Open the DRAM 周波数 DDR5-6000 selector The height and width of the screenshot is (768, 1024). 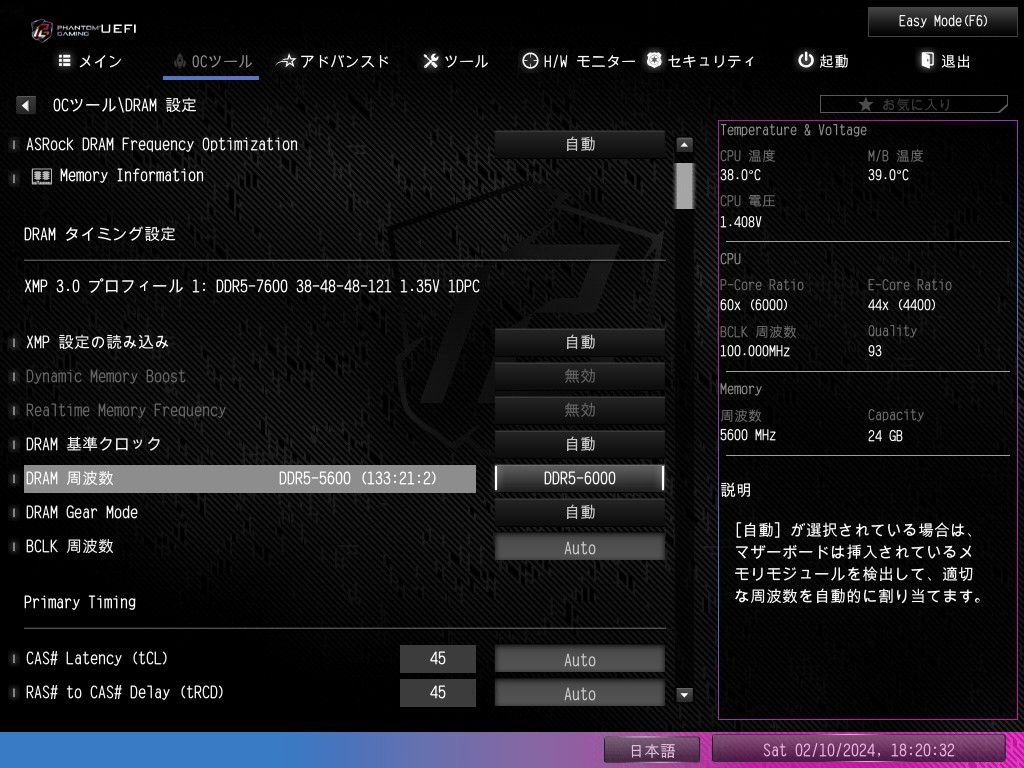coord(580,478)
